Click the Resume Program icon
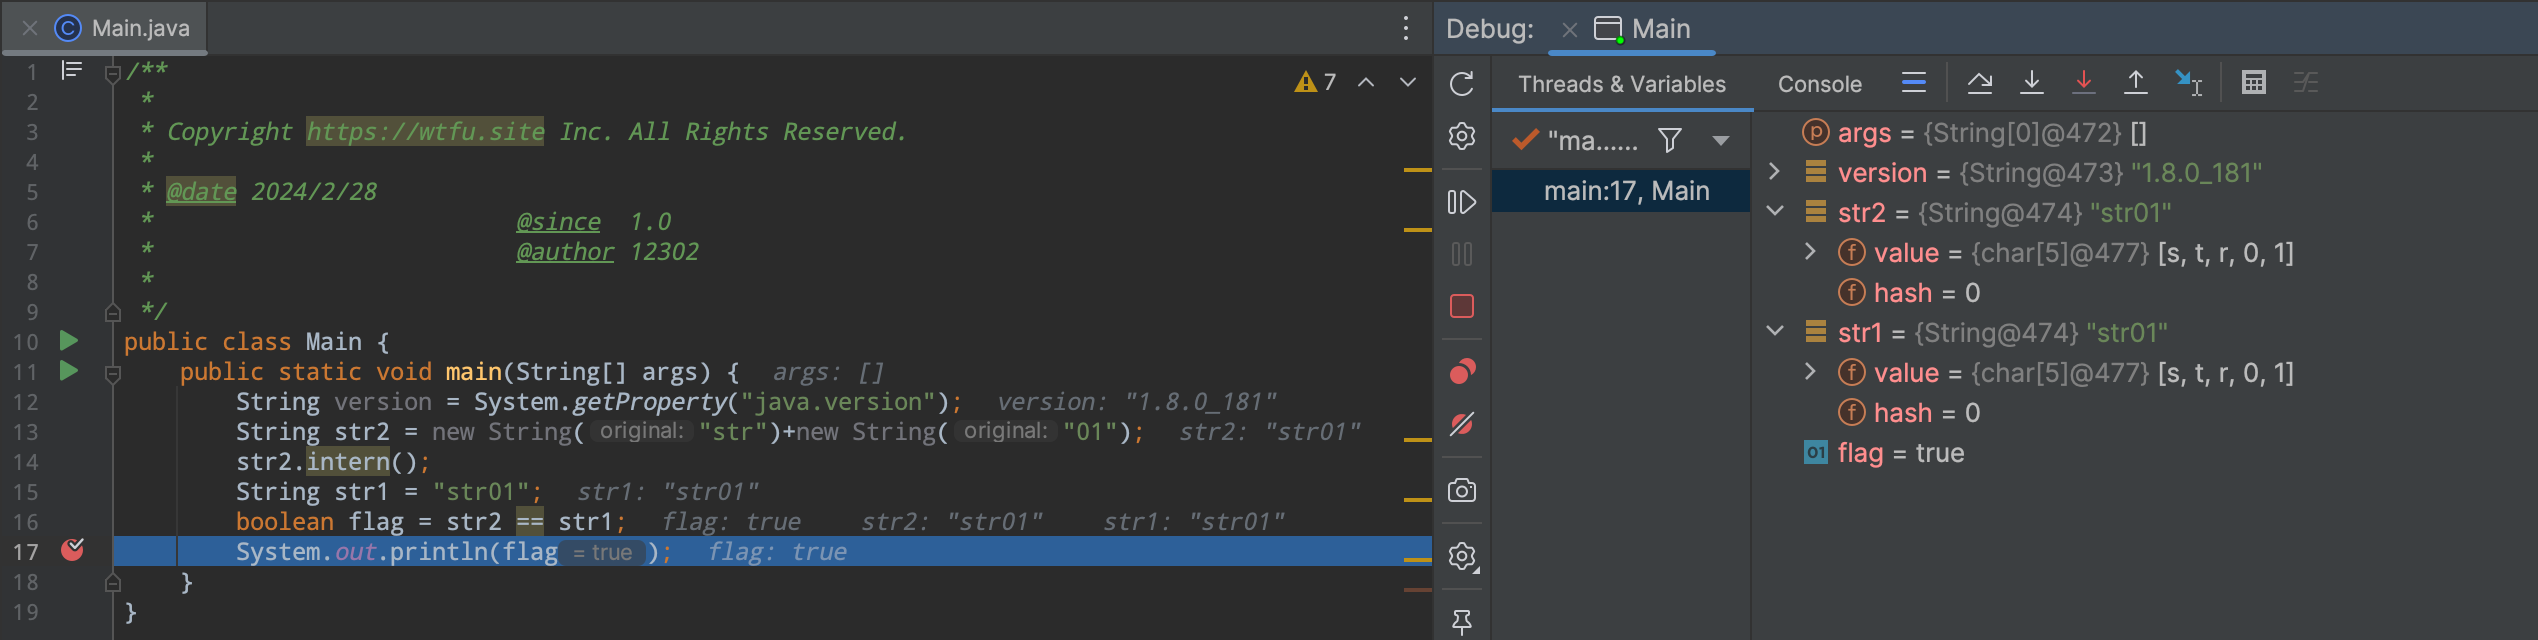Screen dimensions: 2538x640 point(1461,202)
